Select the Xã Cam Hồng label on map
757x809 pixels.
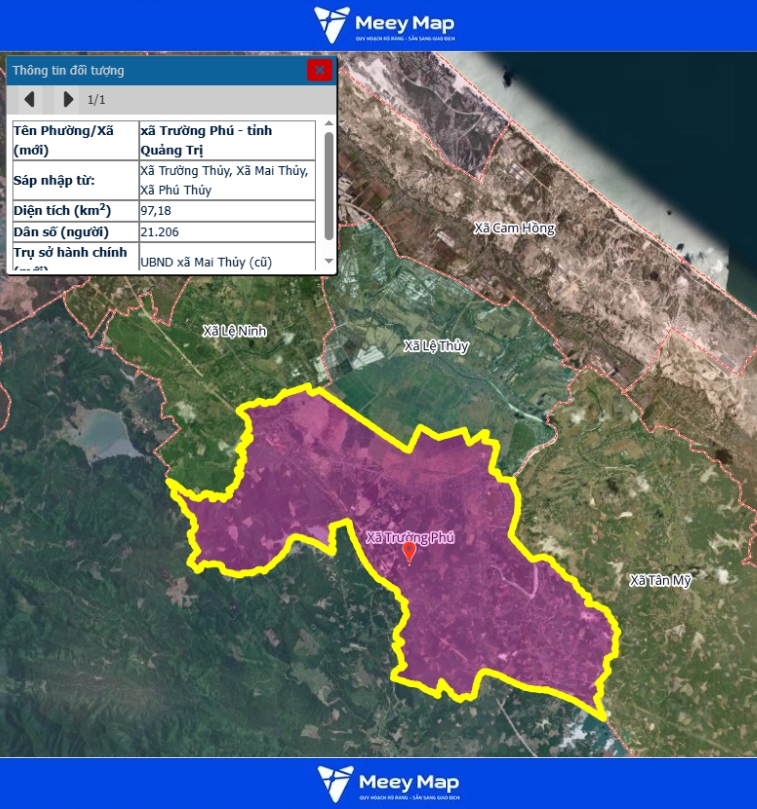pyautogui.click(x=513, y=228)
